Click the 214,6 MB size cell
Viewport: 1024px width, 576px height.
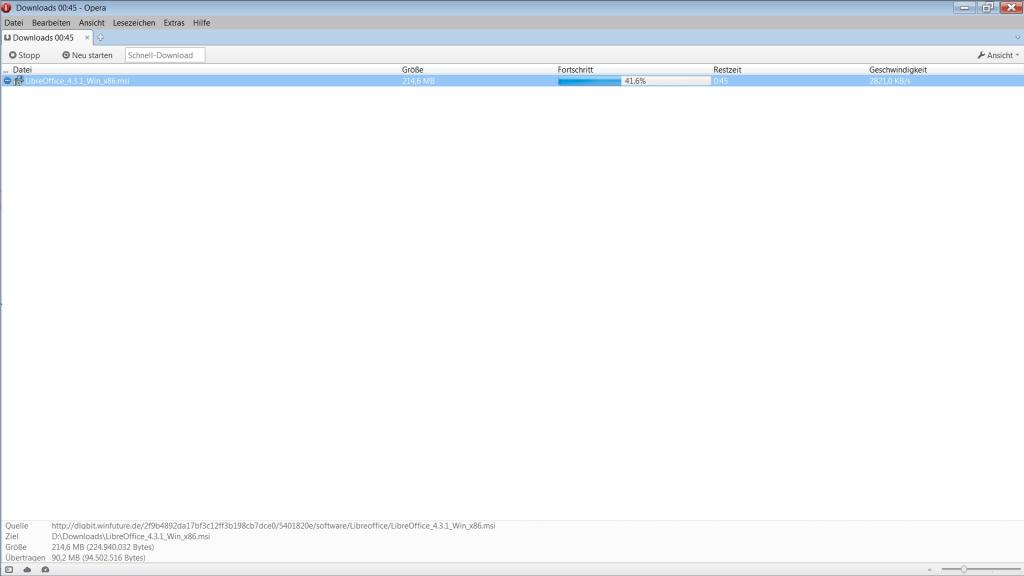pos(418,81)
